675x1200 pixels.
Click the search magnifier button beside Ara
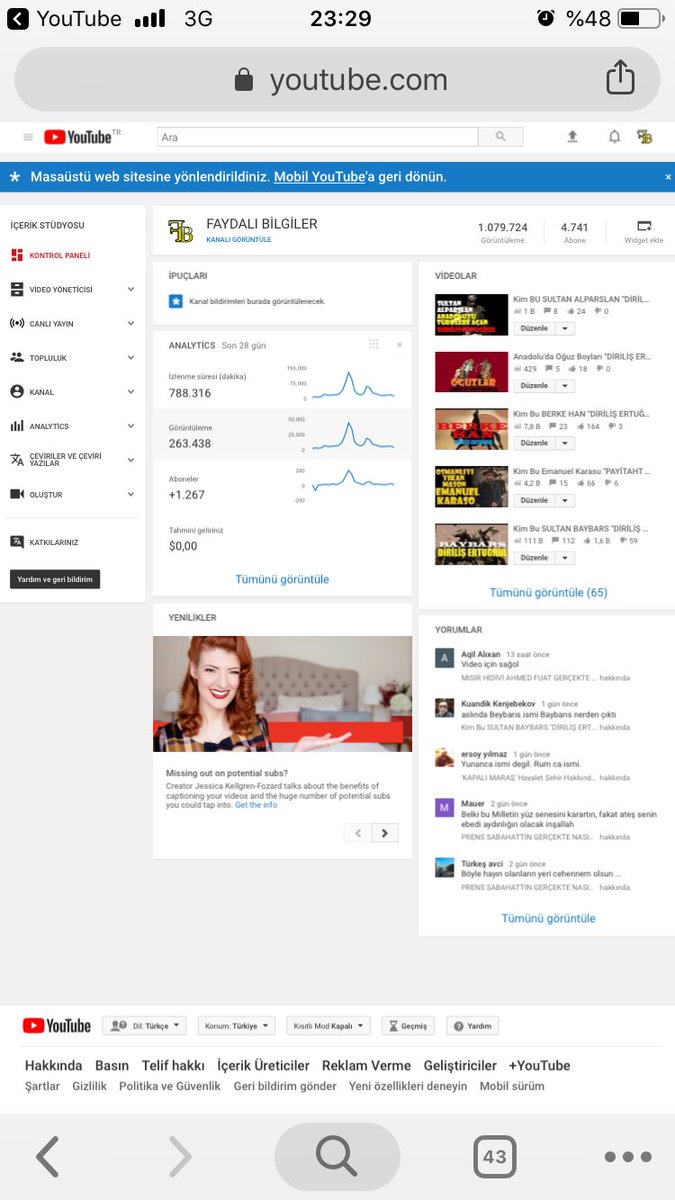500,137
